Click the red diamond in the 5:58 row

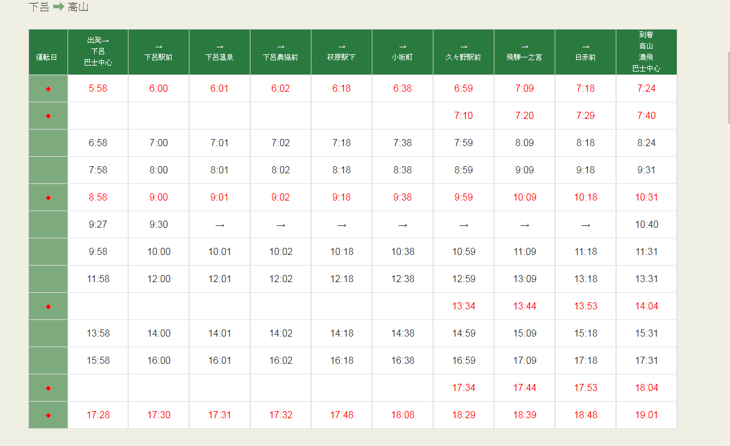pyautogui.click(x=48, y=89)
